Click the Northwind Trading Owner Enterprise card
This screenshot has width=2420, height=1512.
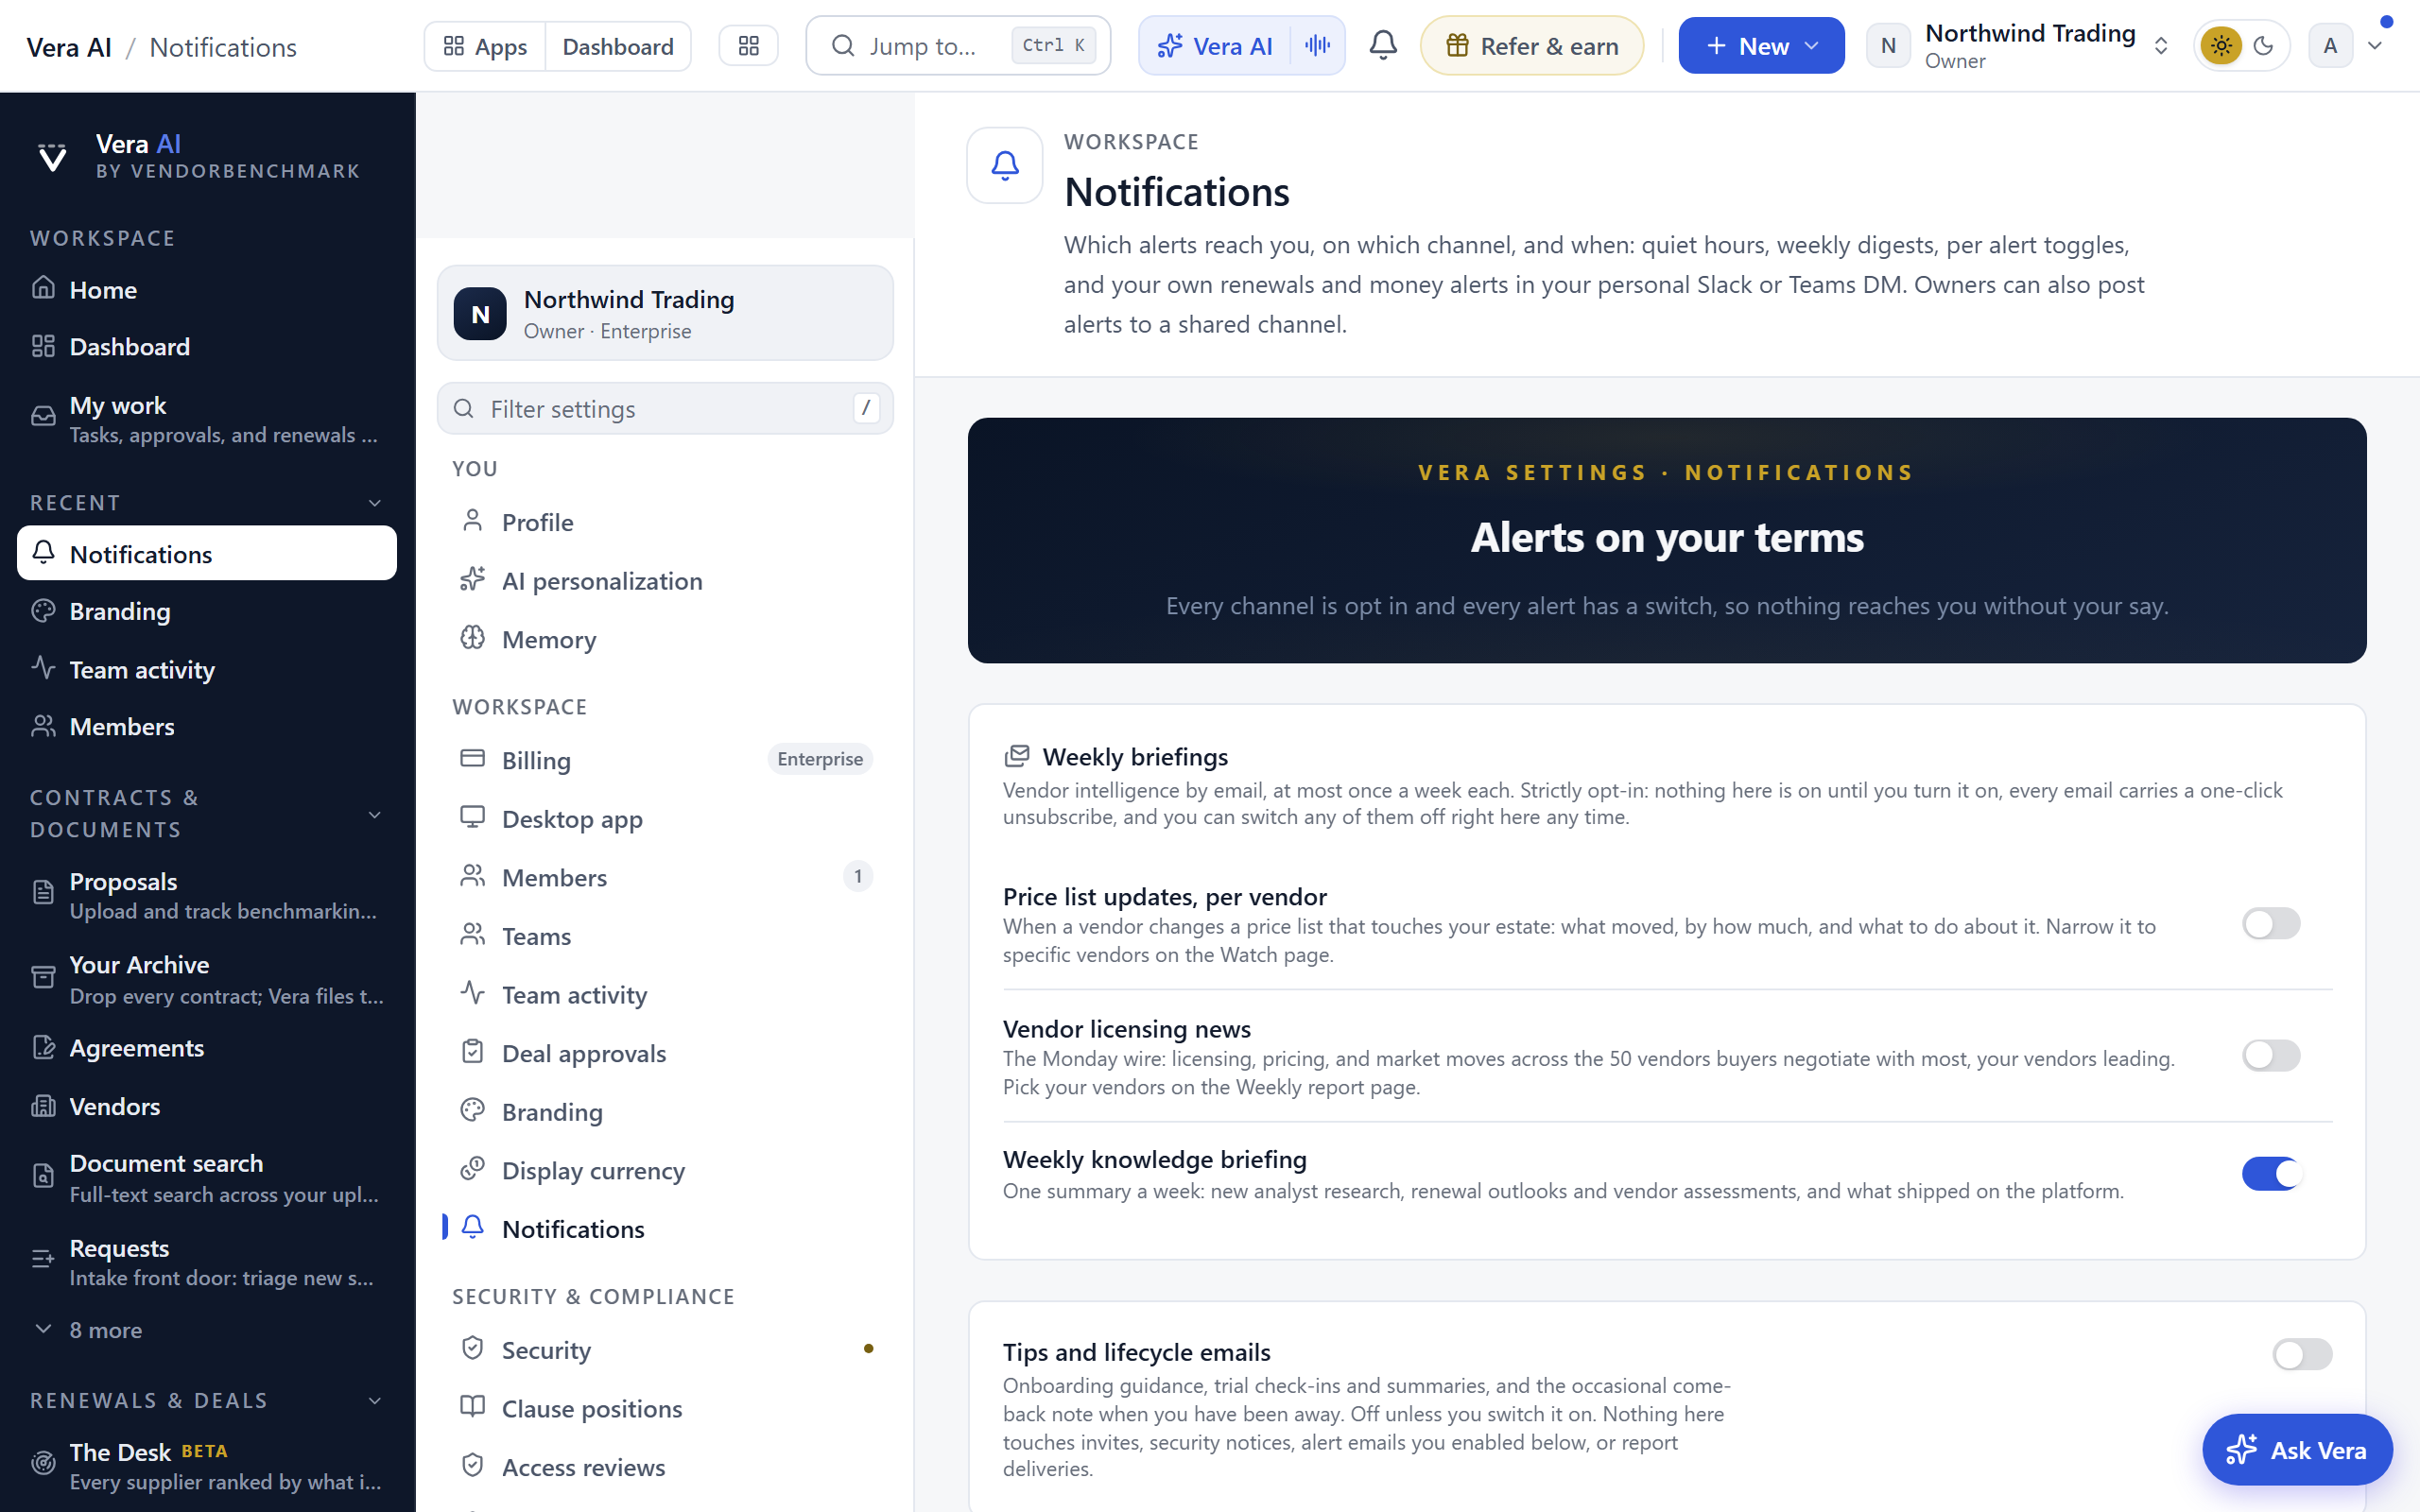coord(665,313)
